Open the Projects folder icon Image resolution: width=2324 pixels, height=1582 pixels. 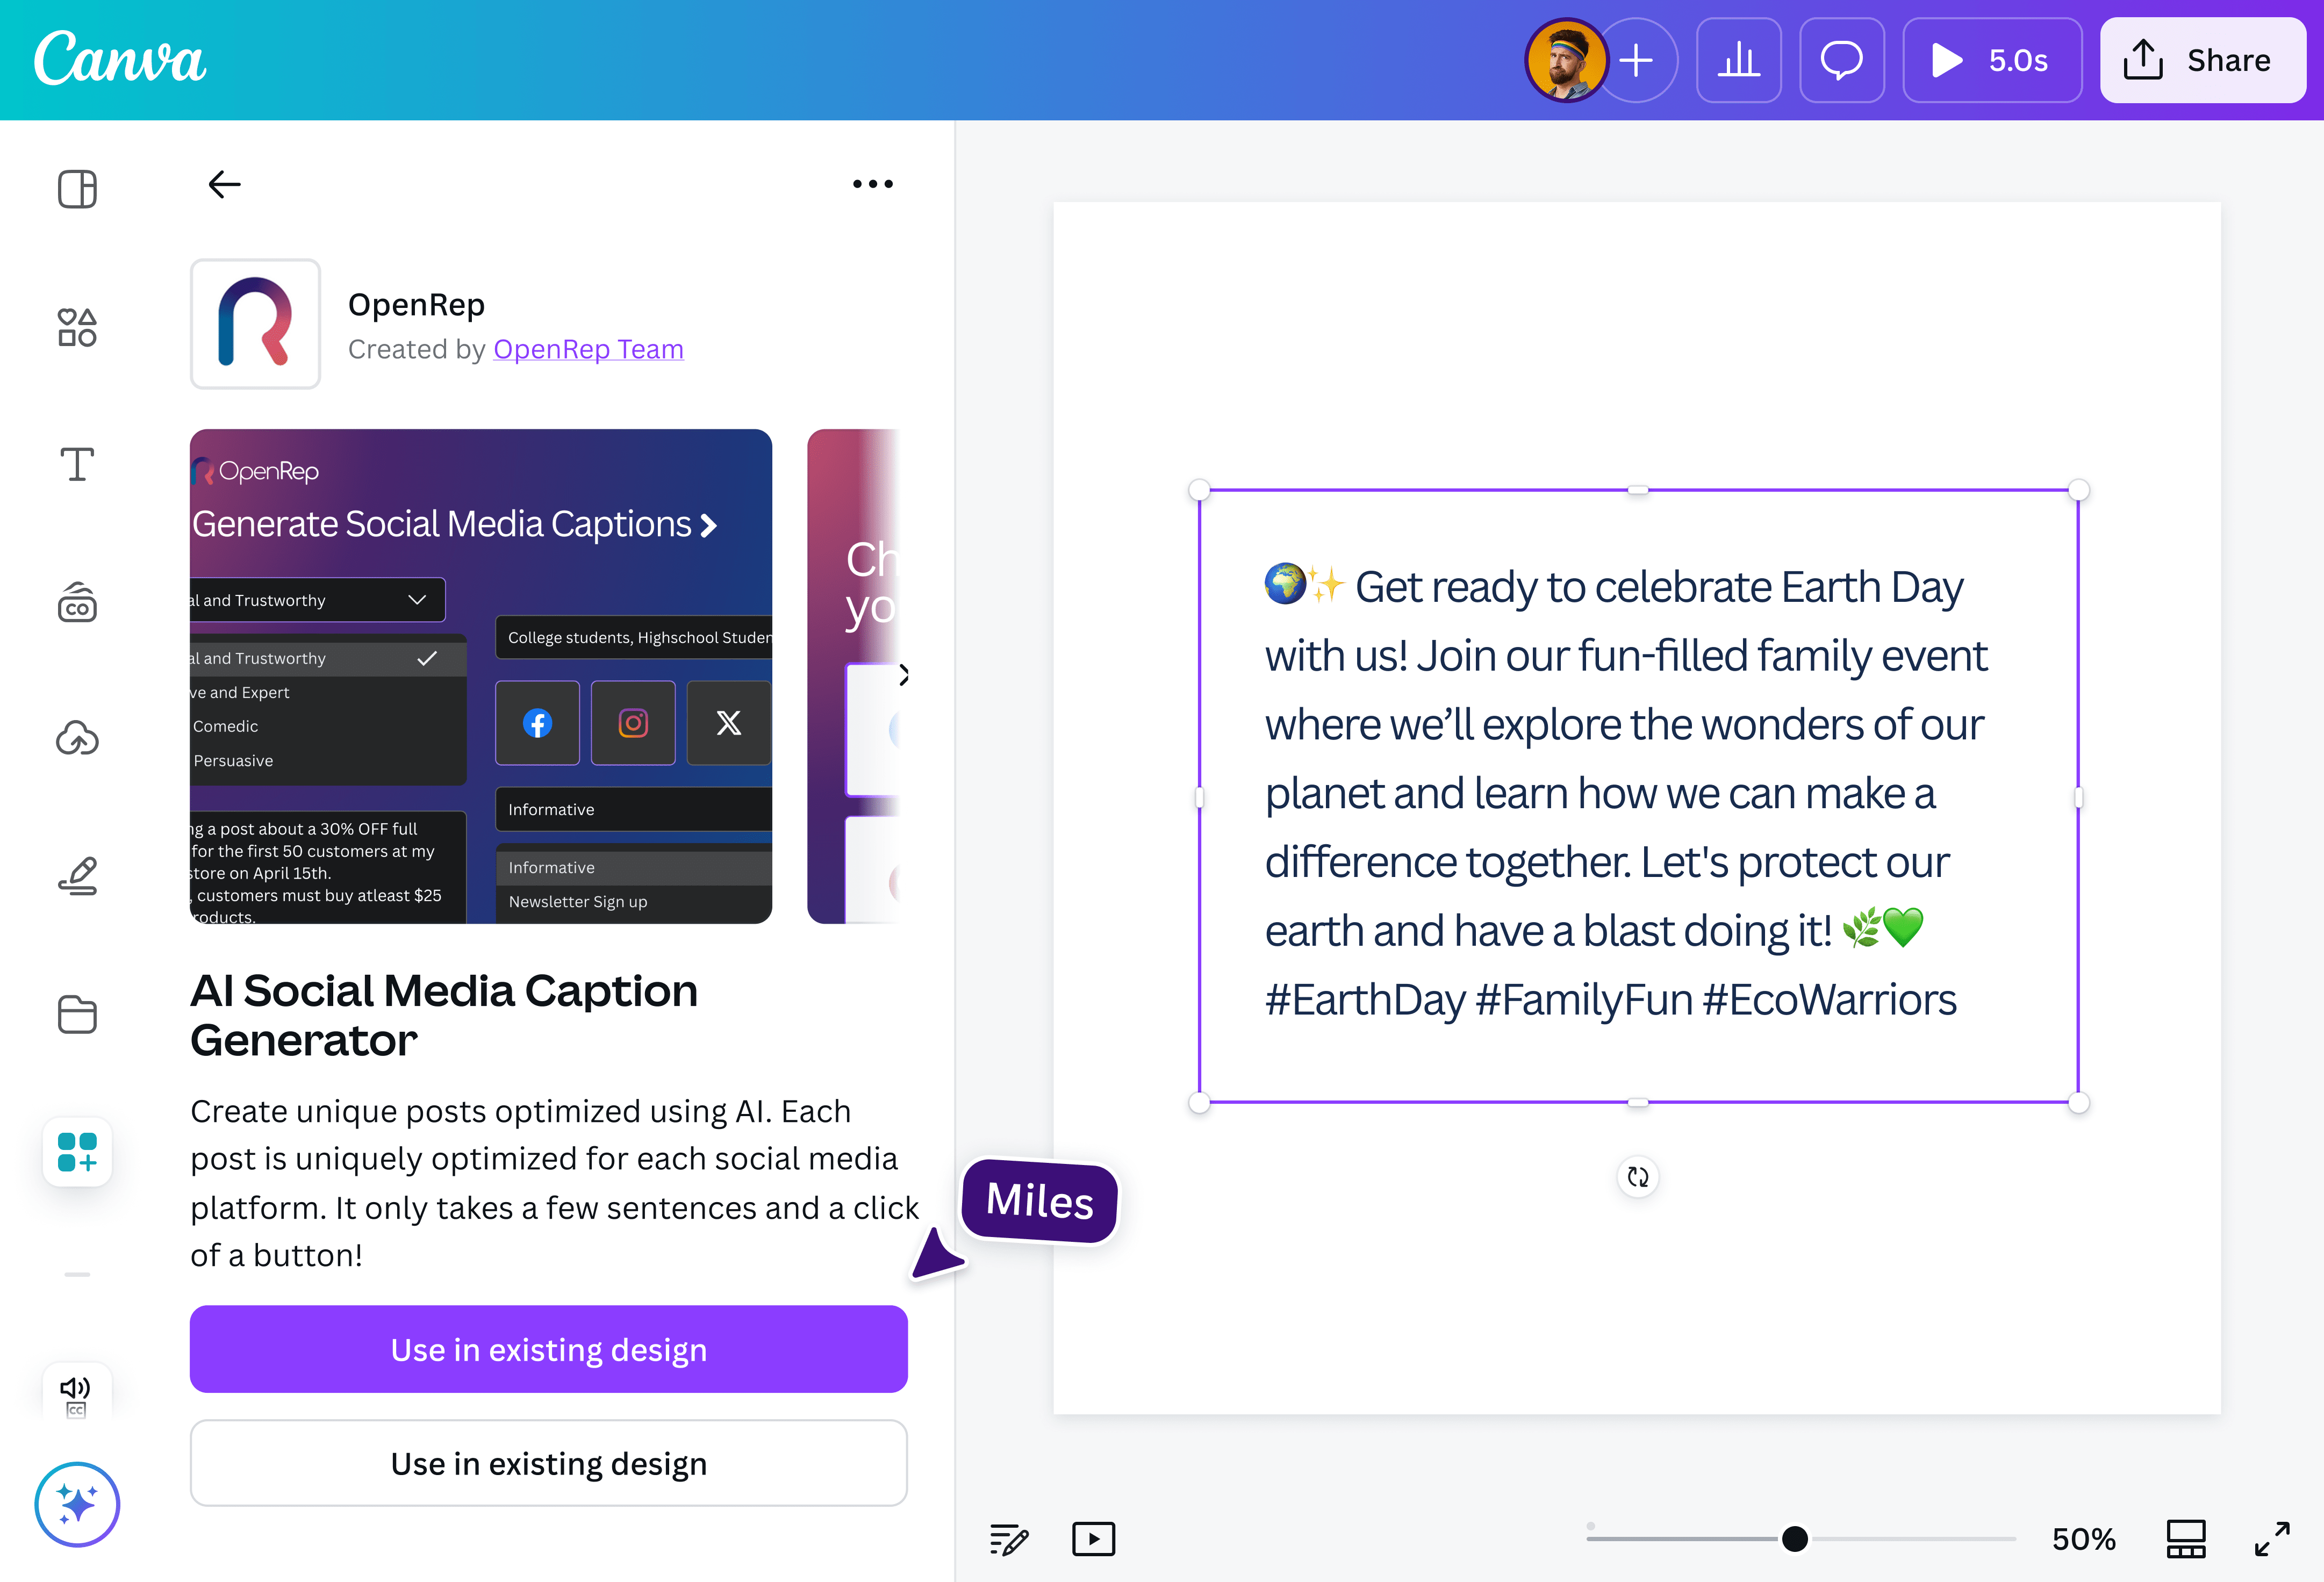pos(77,1014)
